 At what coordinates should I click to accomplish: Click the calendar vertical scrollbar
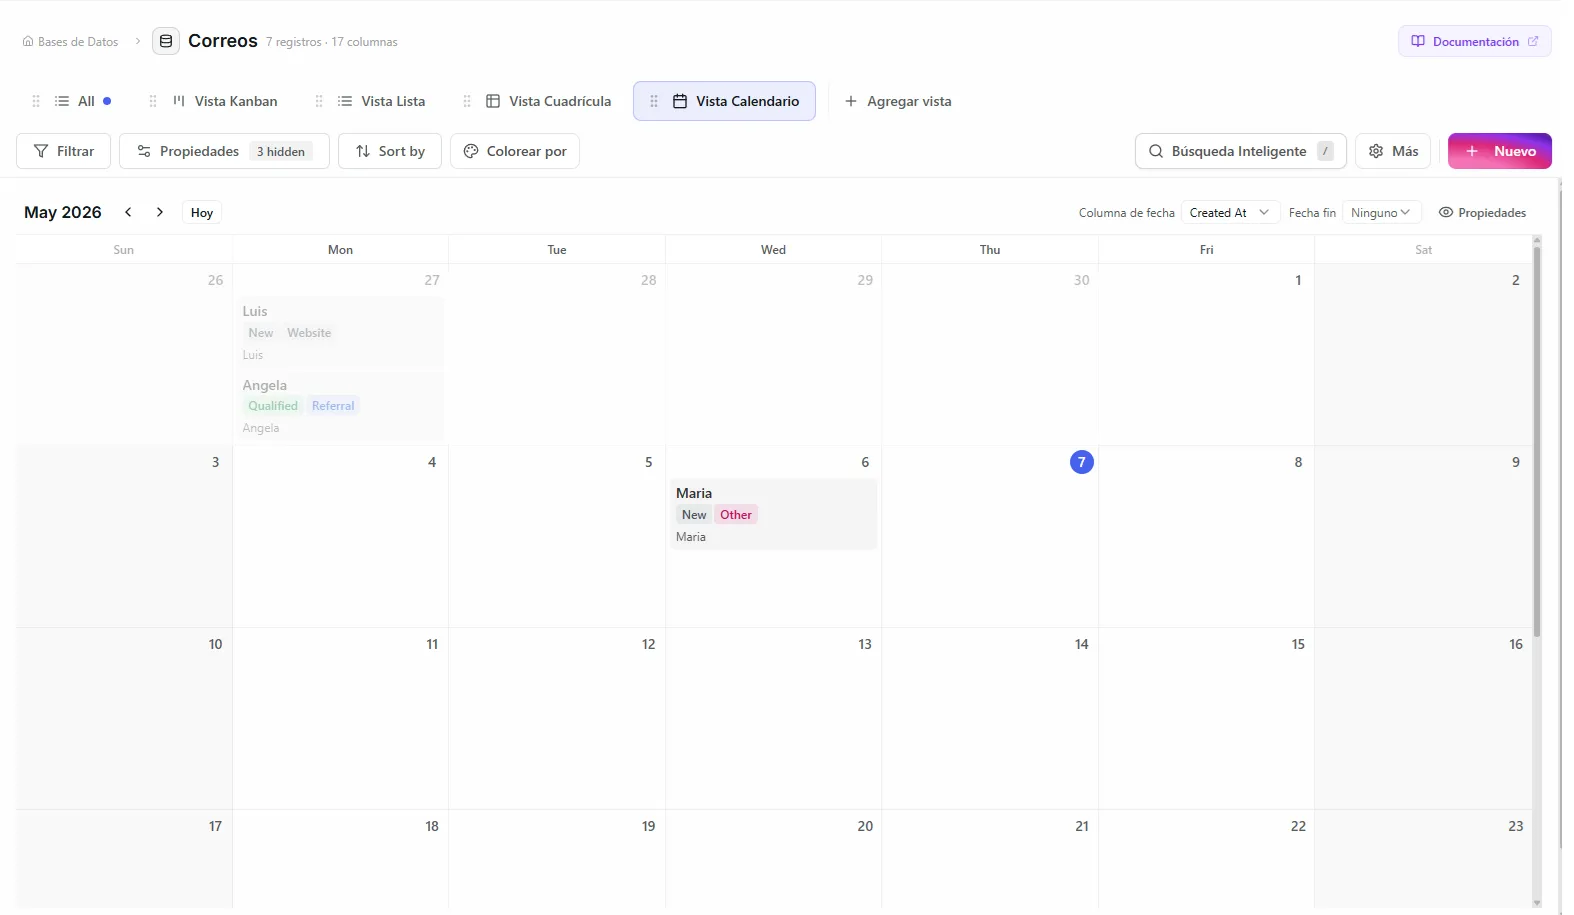click(x=1537, y=440)
